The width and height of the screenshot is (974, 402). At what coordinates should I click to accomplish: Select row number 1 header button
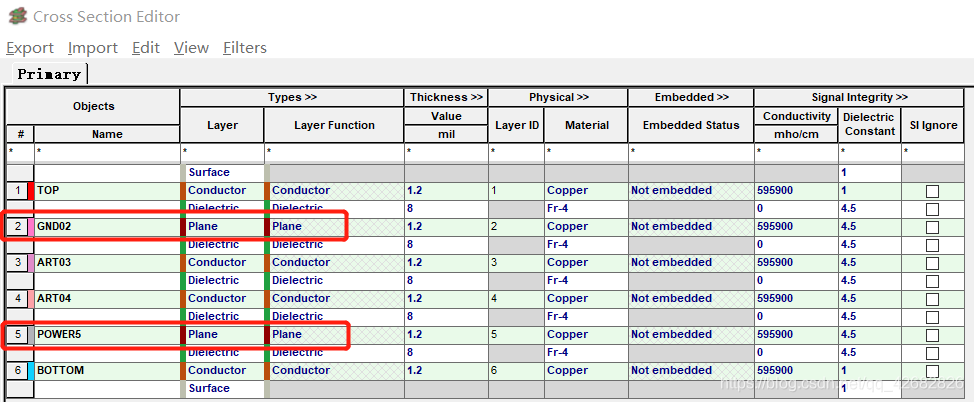point(17,191)
